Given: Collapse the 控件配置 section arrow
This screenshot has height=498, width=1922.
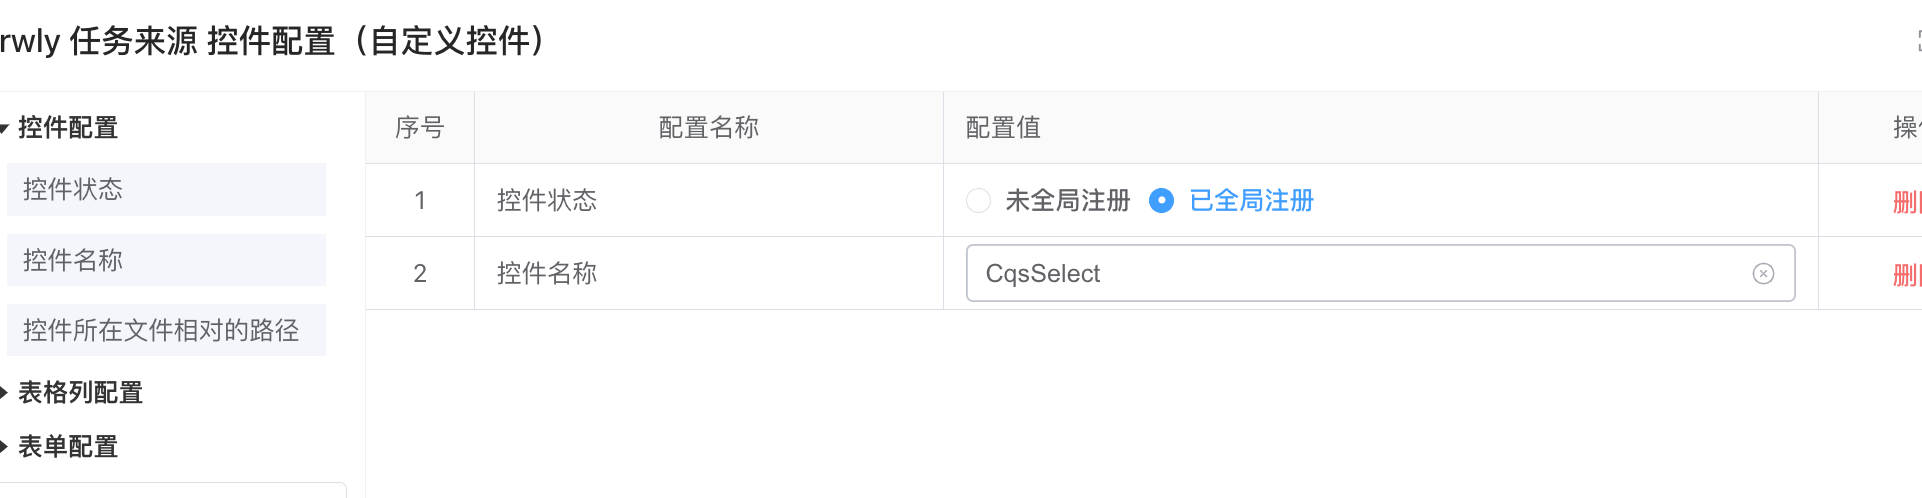Looking at the screenshot, I should pyautogui.click(x=5, y=128).
